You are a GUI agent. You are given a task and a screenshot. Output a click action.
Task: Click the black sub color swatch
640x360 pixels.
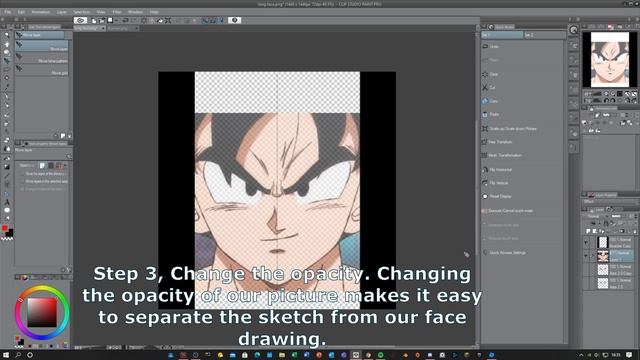click(9, 233)
